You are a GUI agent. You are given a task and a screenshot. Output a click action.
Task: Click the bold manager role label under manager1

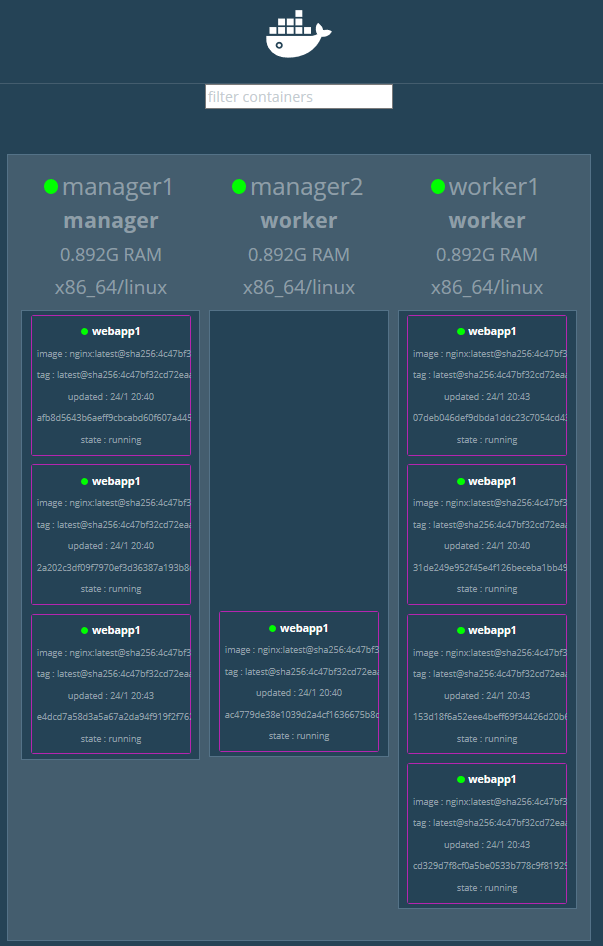coord(111,221)
